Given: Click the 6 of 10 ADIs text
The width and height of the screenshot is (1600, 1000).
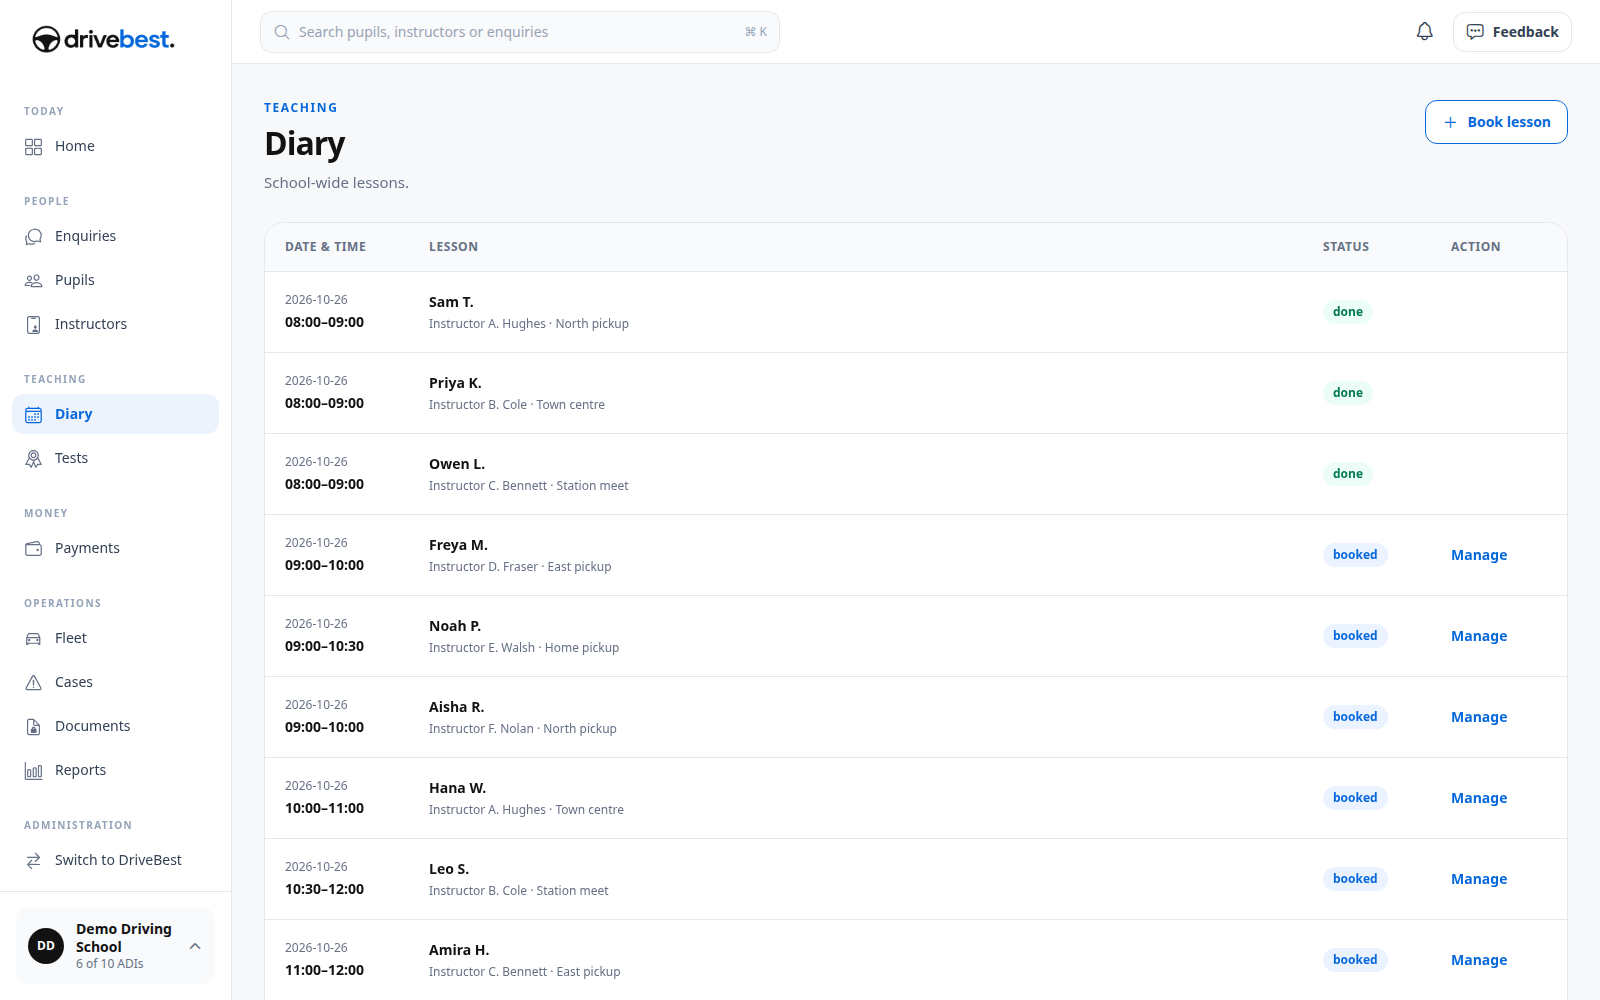Looking at the screenshot, I should (x=110, y=964).
